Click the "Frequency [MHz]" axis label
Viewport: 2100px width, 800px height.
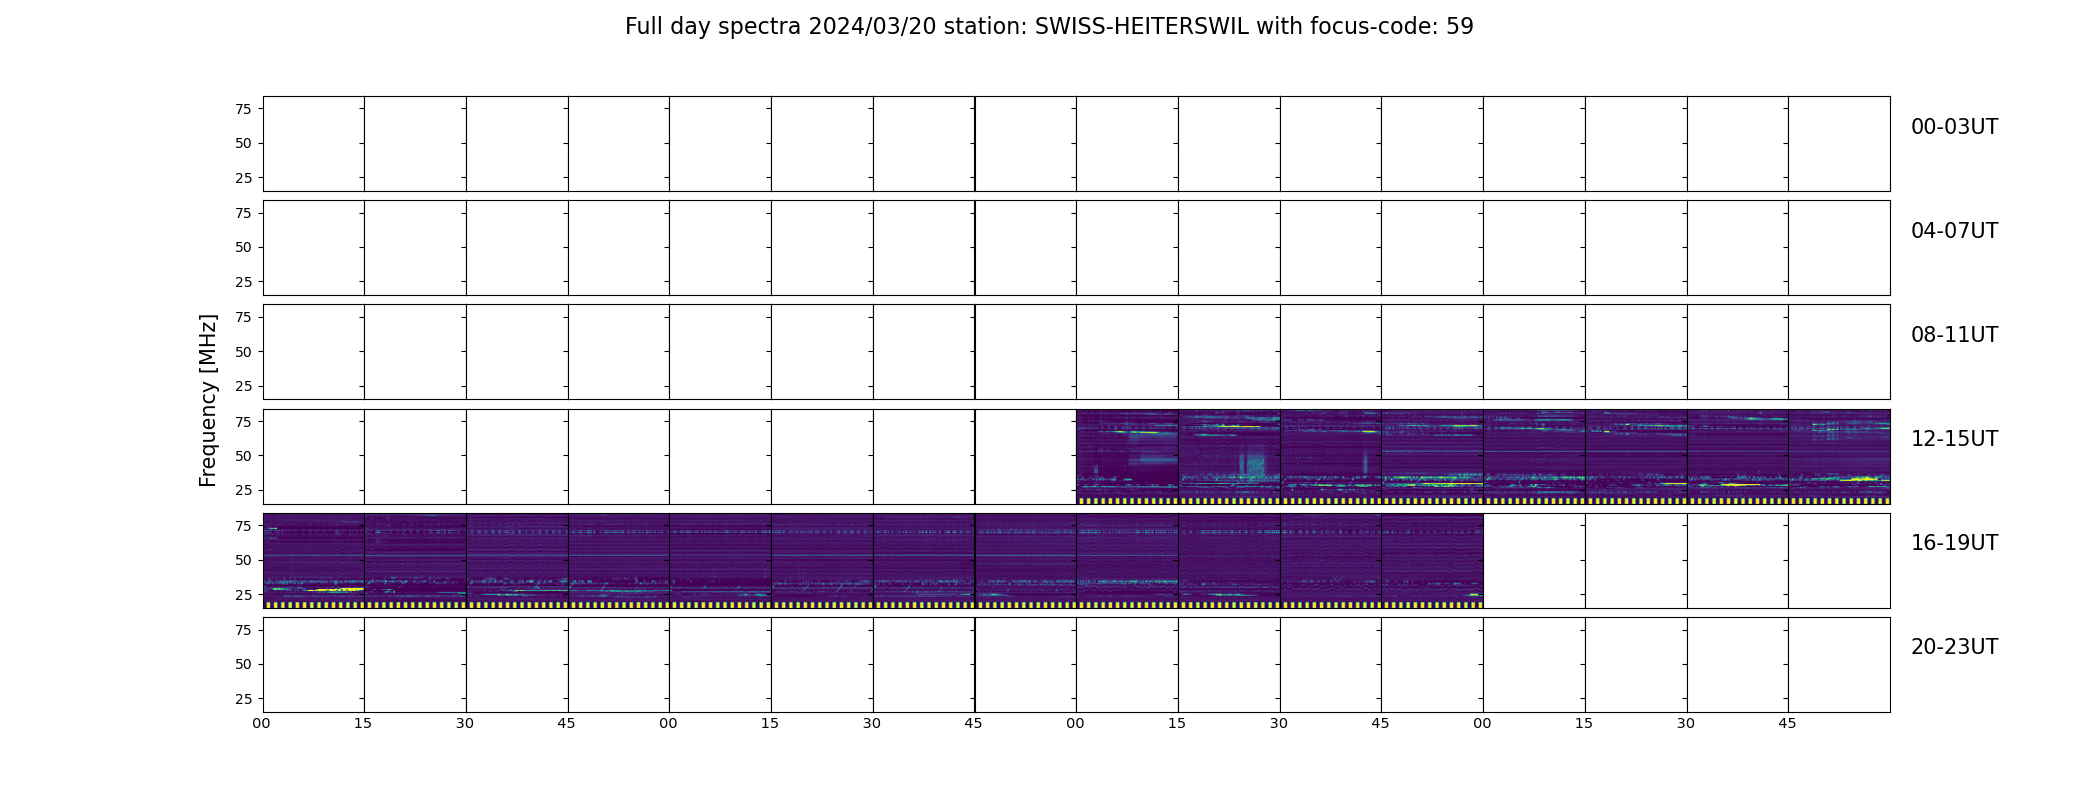[x=208, y=401]
